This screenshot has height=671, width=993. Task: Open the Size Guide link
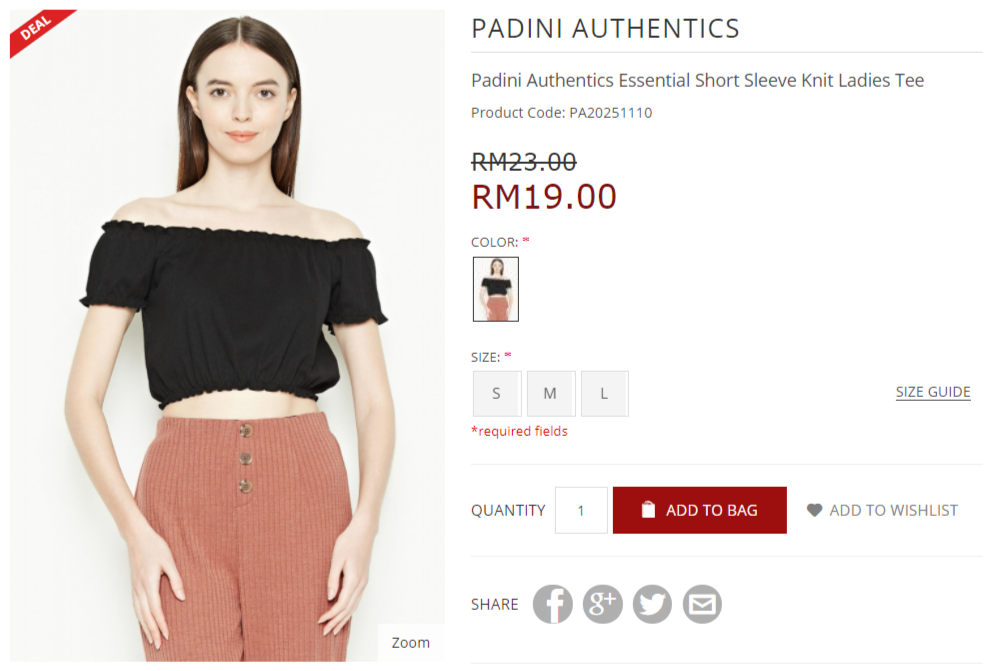tap(933, 392)
